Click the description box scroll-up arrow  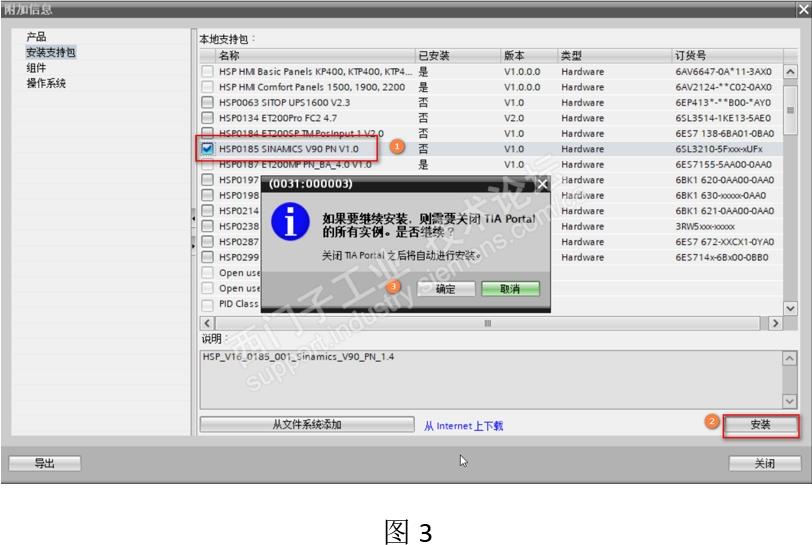click(789, 358)
